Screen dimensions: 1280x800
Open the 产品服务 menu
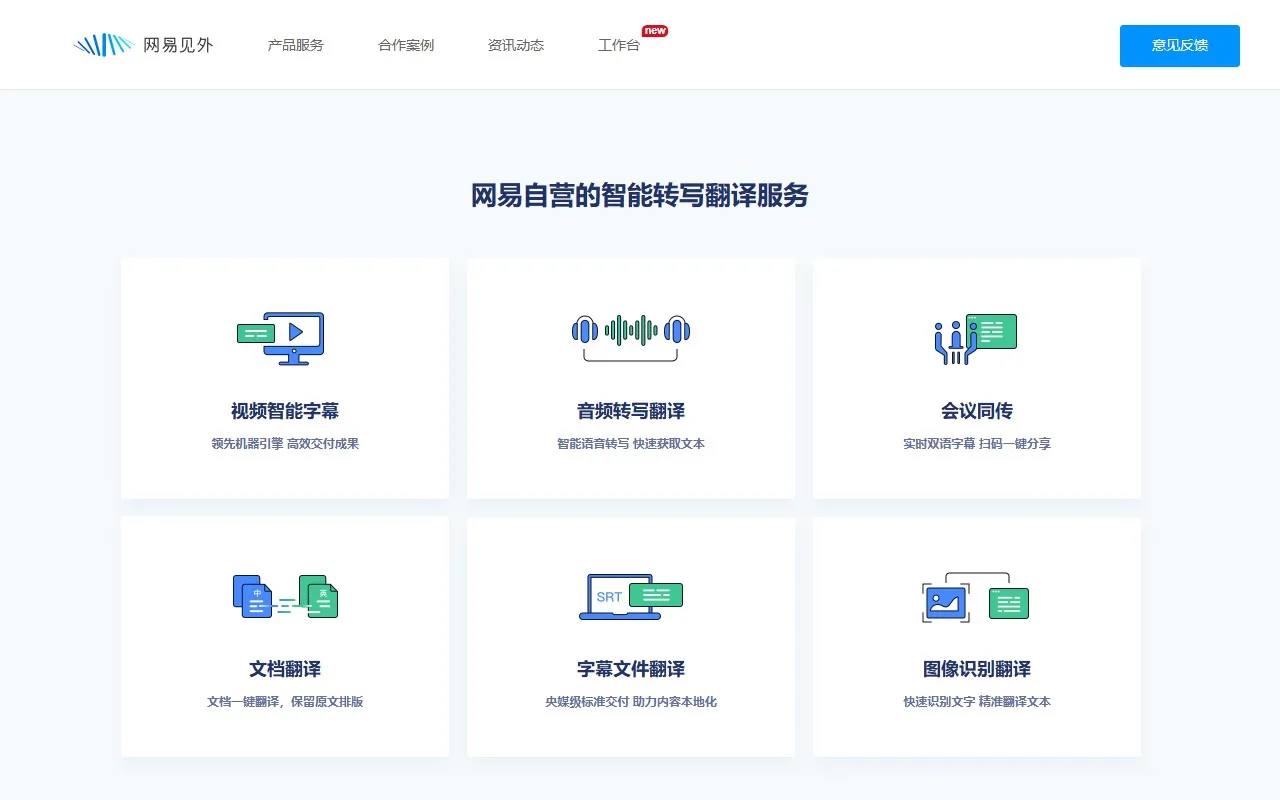[x=295, y=45]
